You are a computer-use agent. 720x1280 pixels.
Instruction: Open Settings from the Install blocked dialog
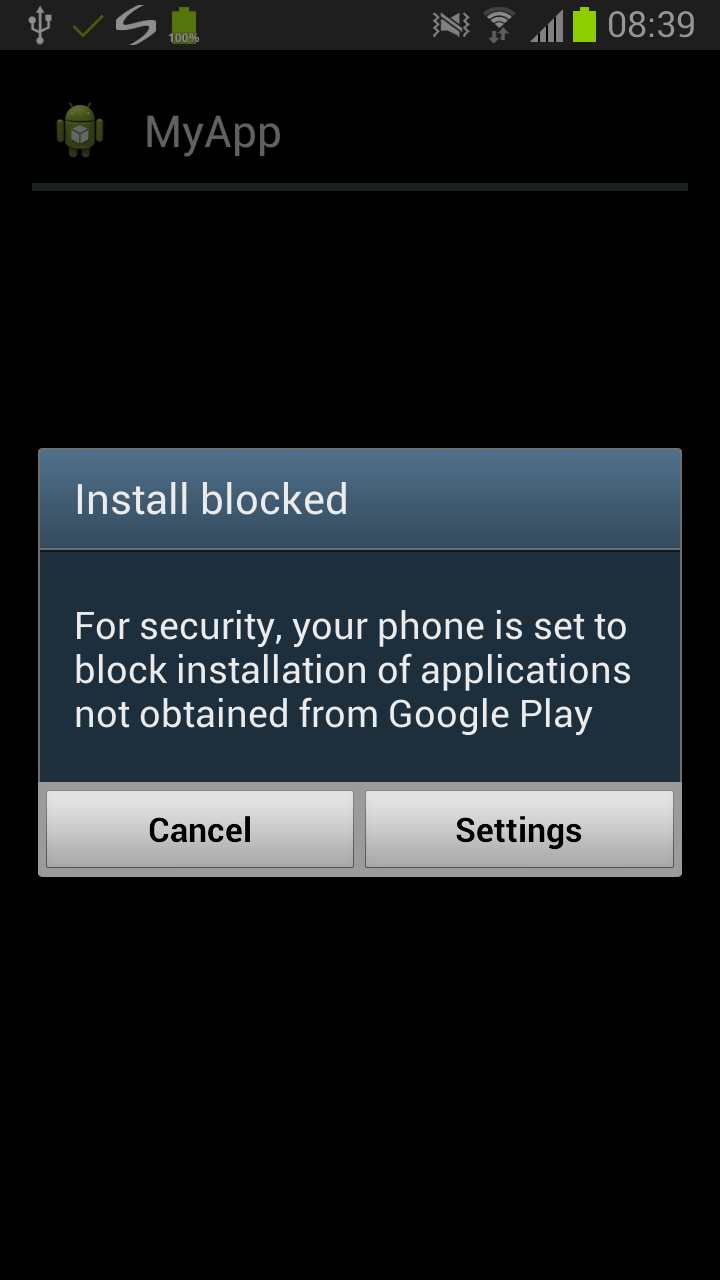click(x=519, y=829)
